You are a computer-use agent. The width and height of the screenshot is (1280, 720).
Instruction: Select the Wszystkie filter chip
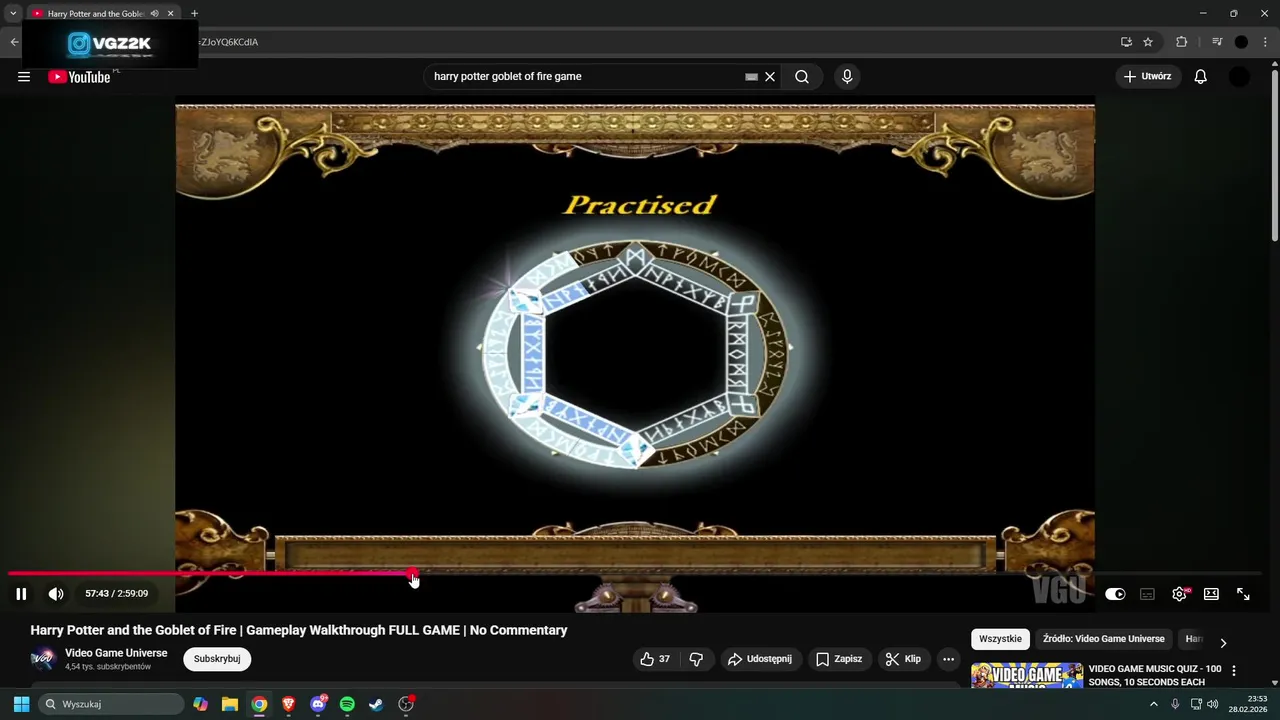click(1000, 639)
